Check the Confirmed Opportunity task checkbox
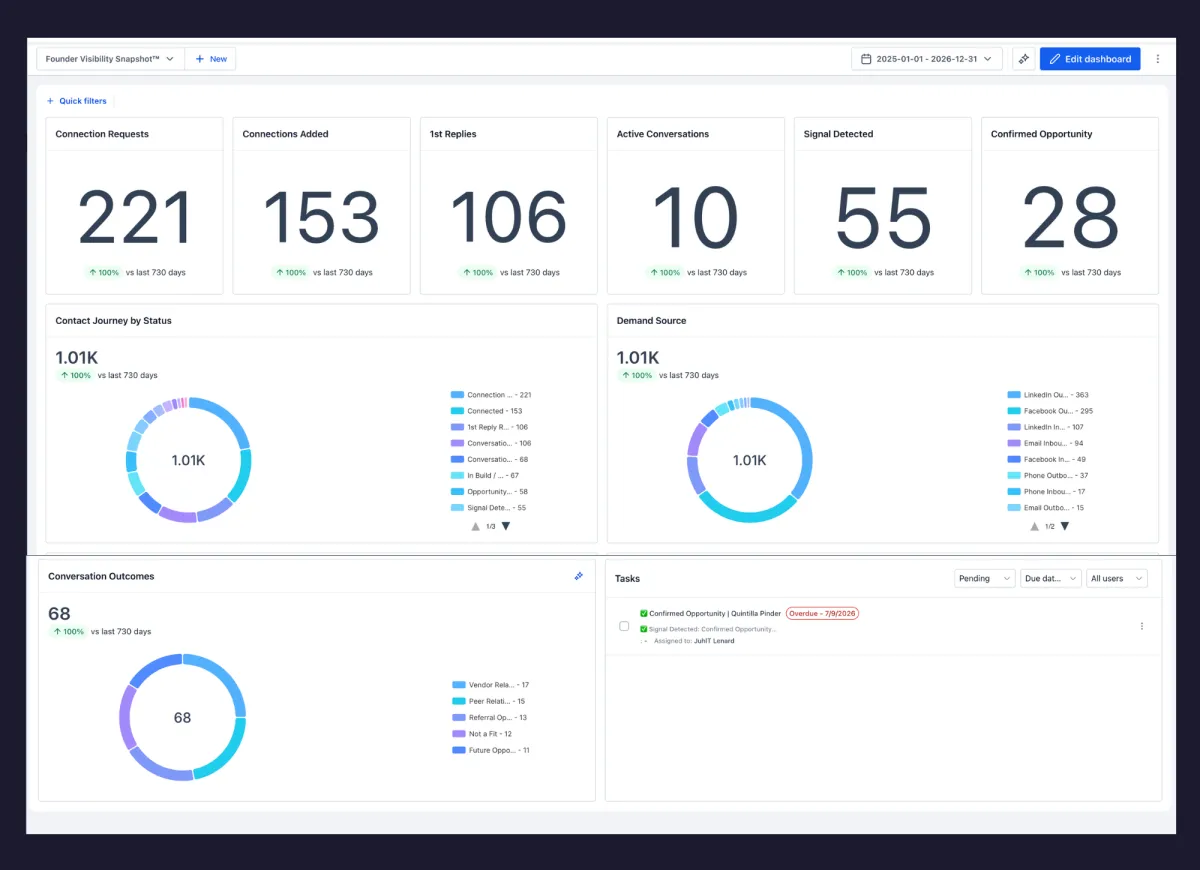The width and height of the screenshot is (1200, 870). pyautogui.click(x=624, y=626)
